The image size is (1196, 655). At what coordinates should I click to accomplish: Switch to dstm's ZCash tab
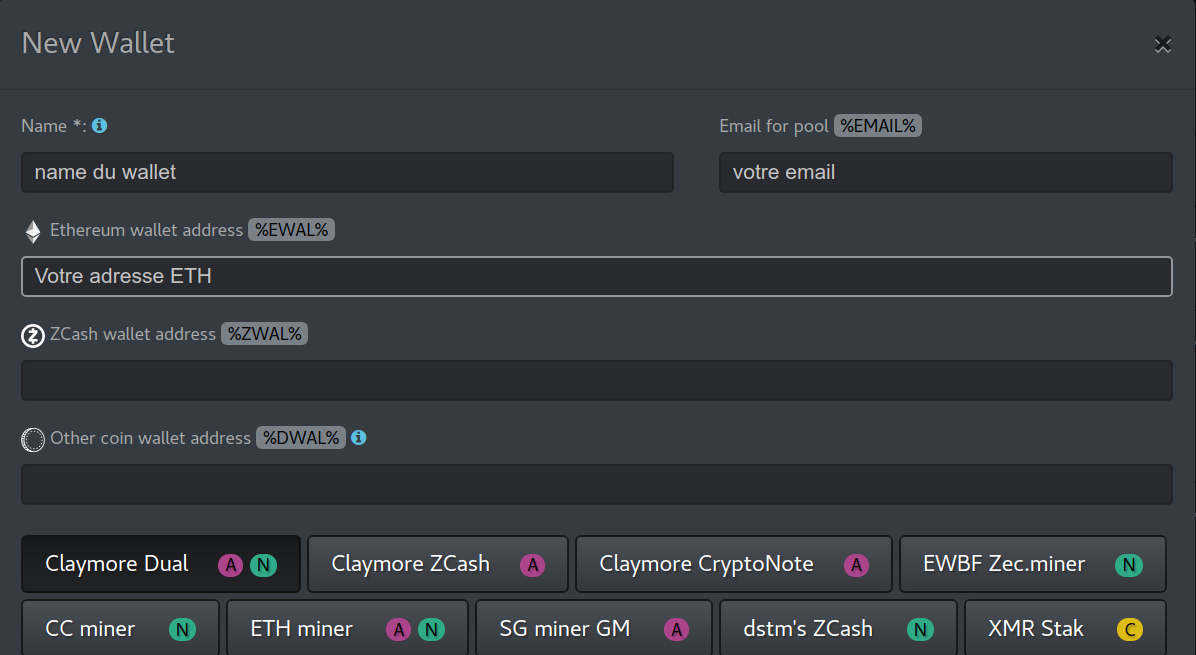pos(838,628)
